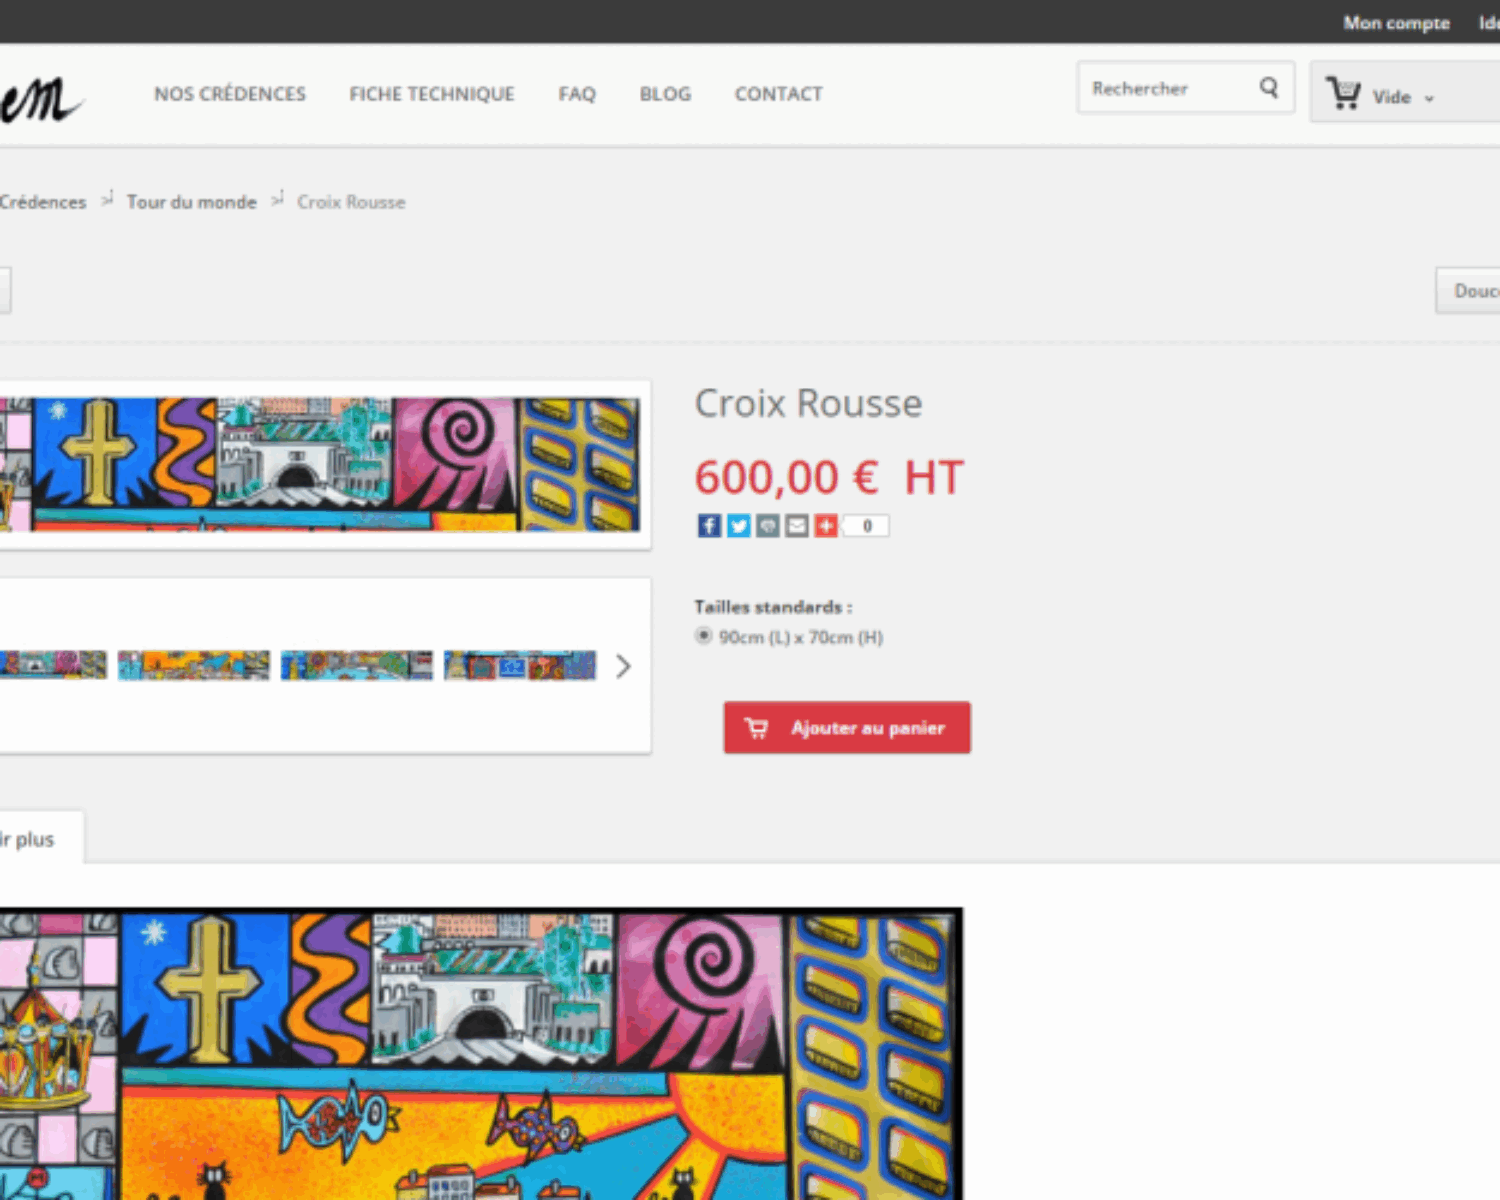
Task: Share product on Facebook
Action: 708,526
